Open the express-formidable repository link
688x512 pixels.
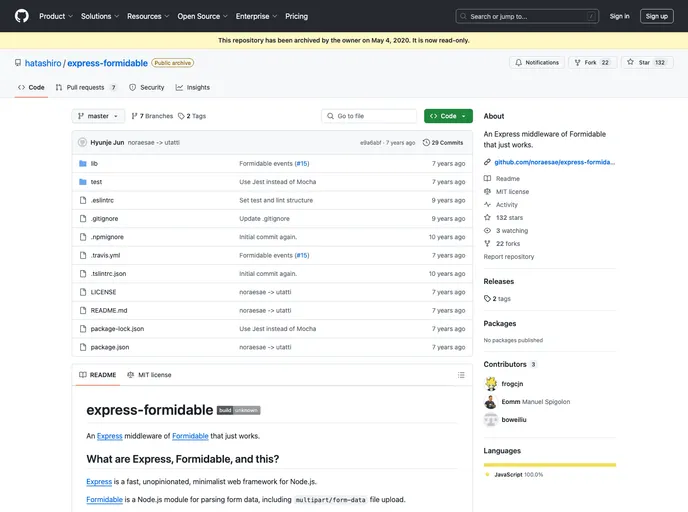pyautogui.click(x=108, y=63)
